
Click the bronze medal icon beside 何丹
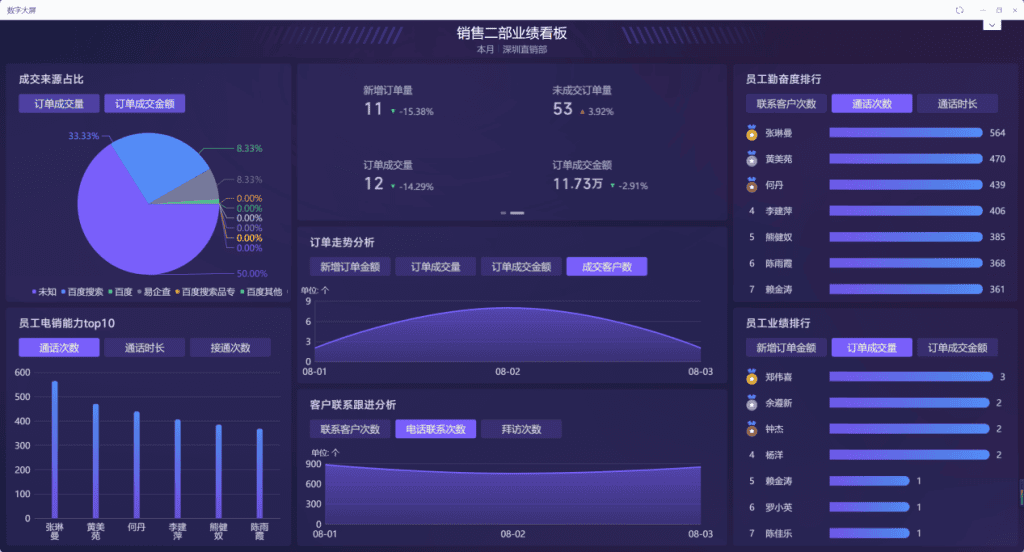[752, 185]
